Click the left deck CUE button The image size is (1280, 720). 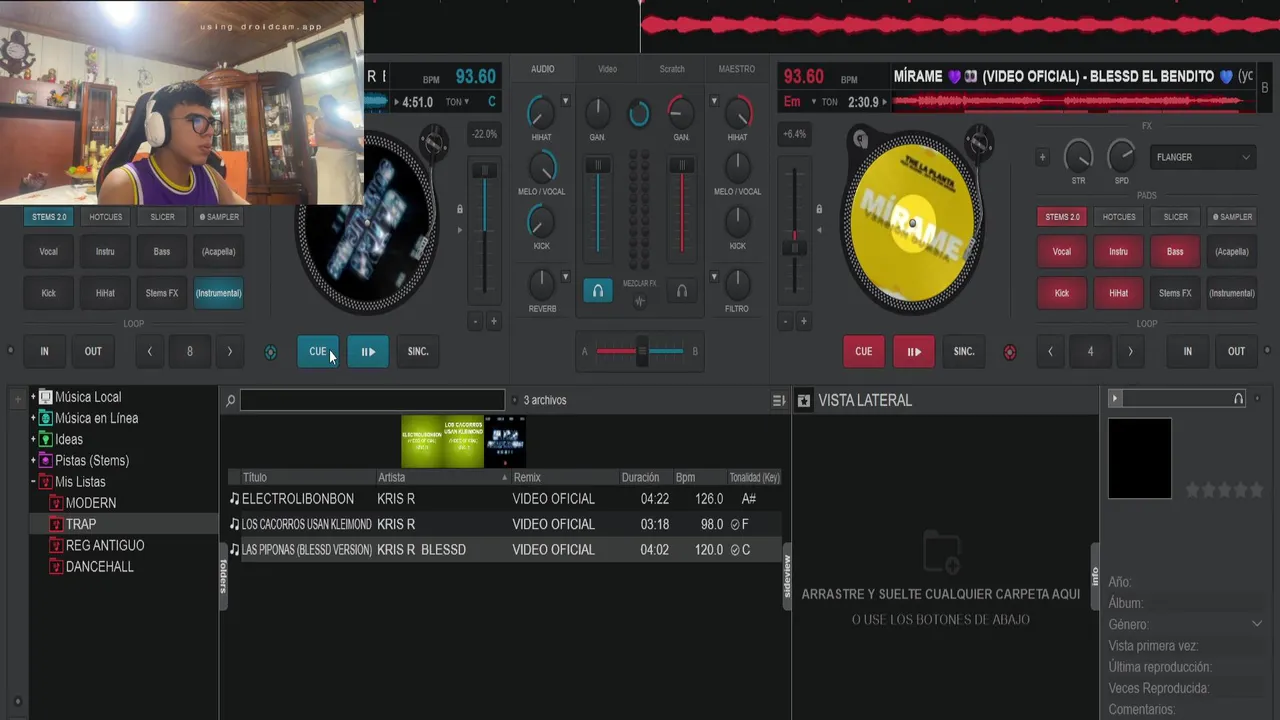click(318, 351)
